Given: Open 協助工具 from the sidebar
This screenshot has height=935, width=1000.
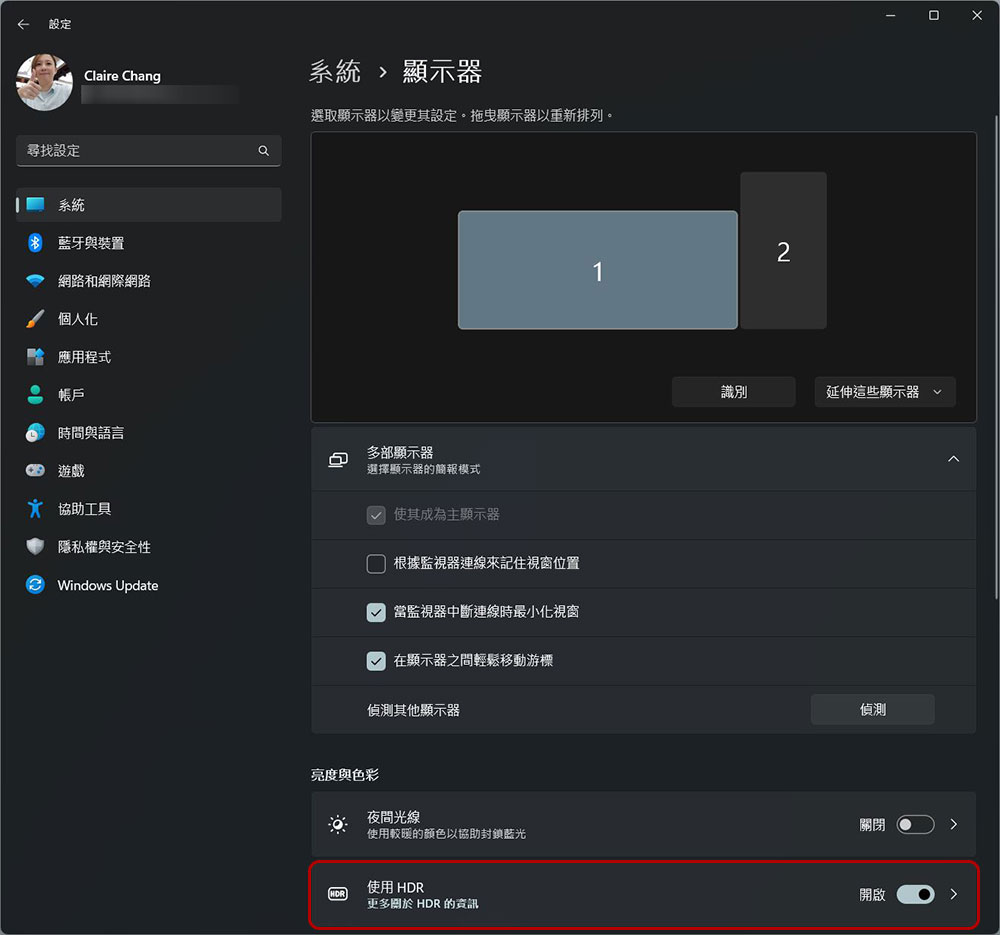Looking at the screenshot, I should (84, 509).
